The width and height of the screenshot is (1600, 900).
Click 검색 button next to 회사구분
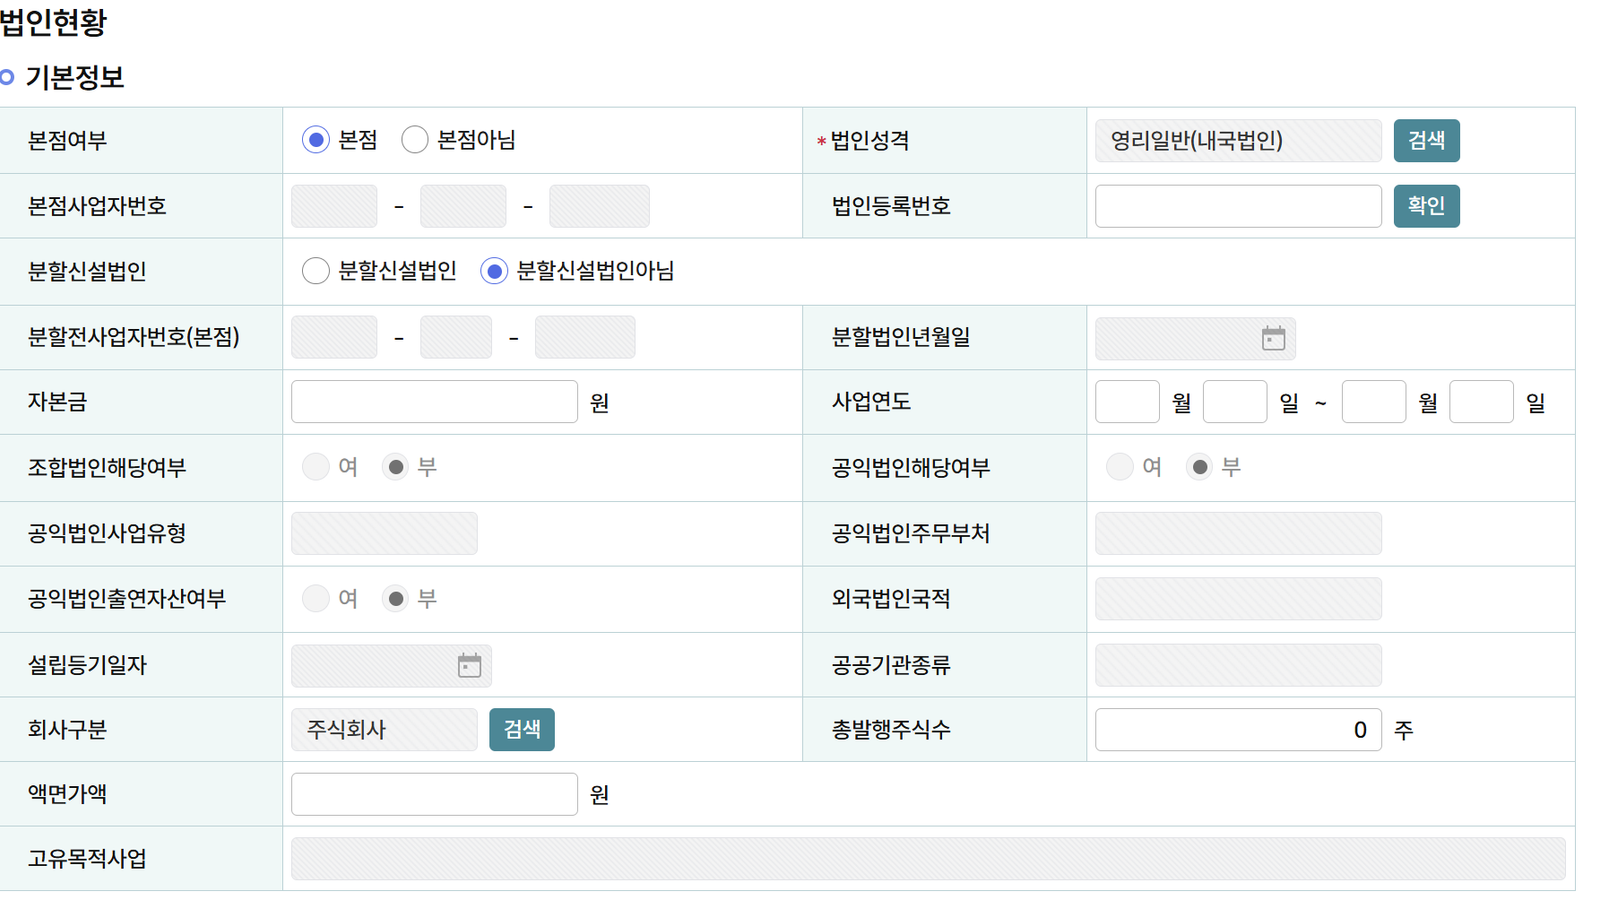tap(522, 730)
